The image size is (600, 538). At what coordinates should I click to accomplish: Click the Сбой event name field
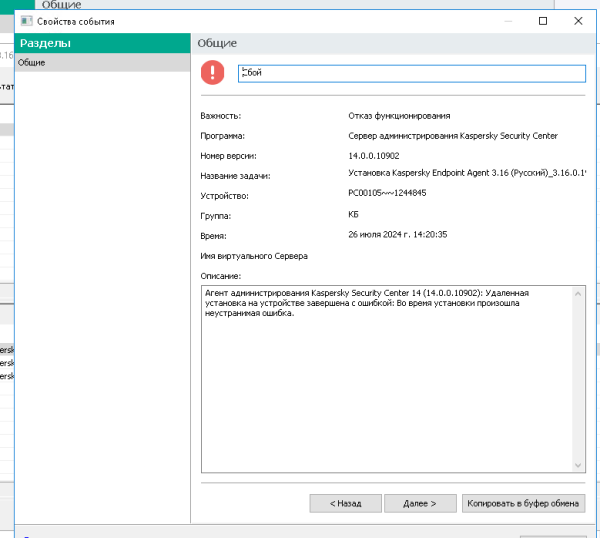coord(410,74)
